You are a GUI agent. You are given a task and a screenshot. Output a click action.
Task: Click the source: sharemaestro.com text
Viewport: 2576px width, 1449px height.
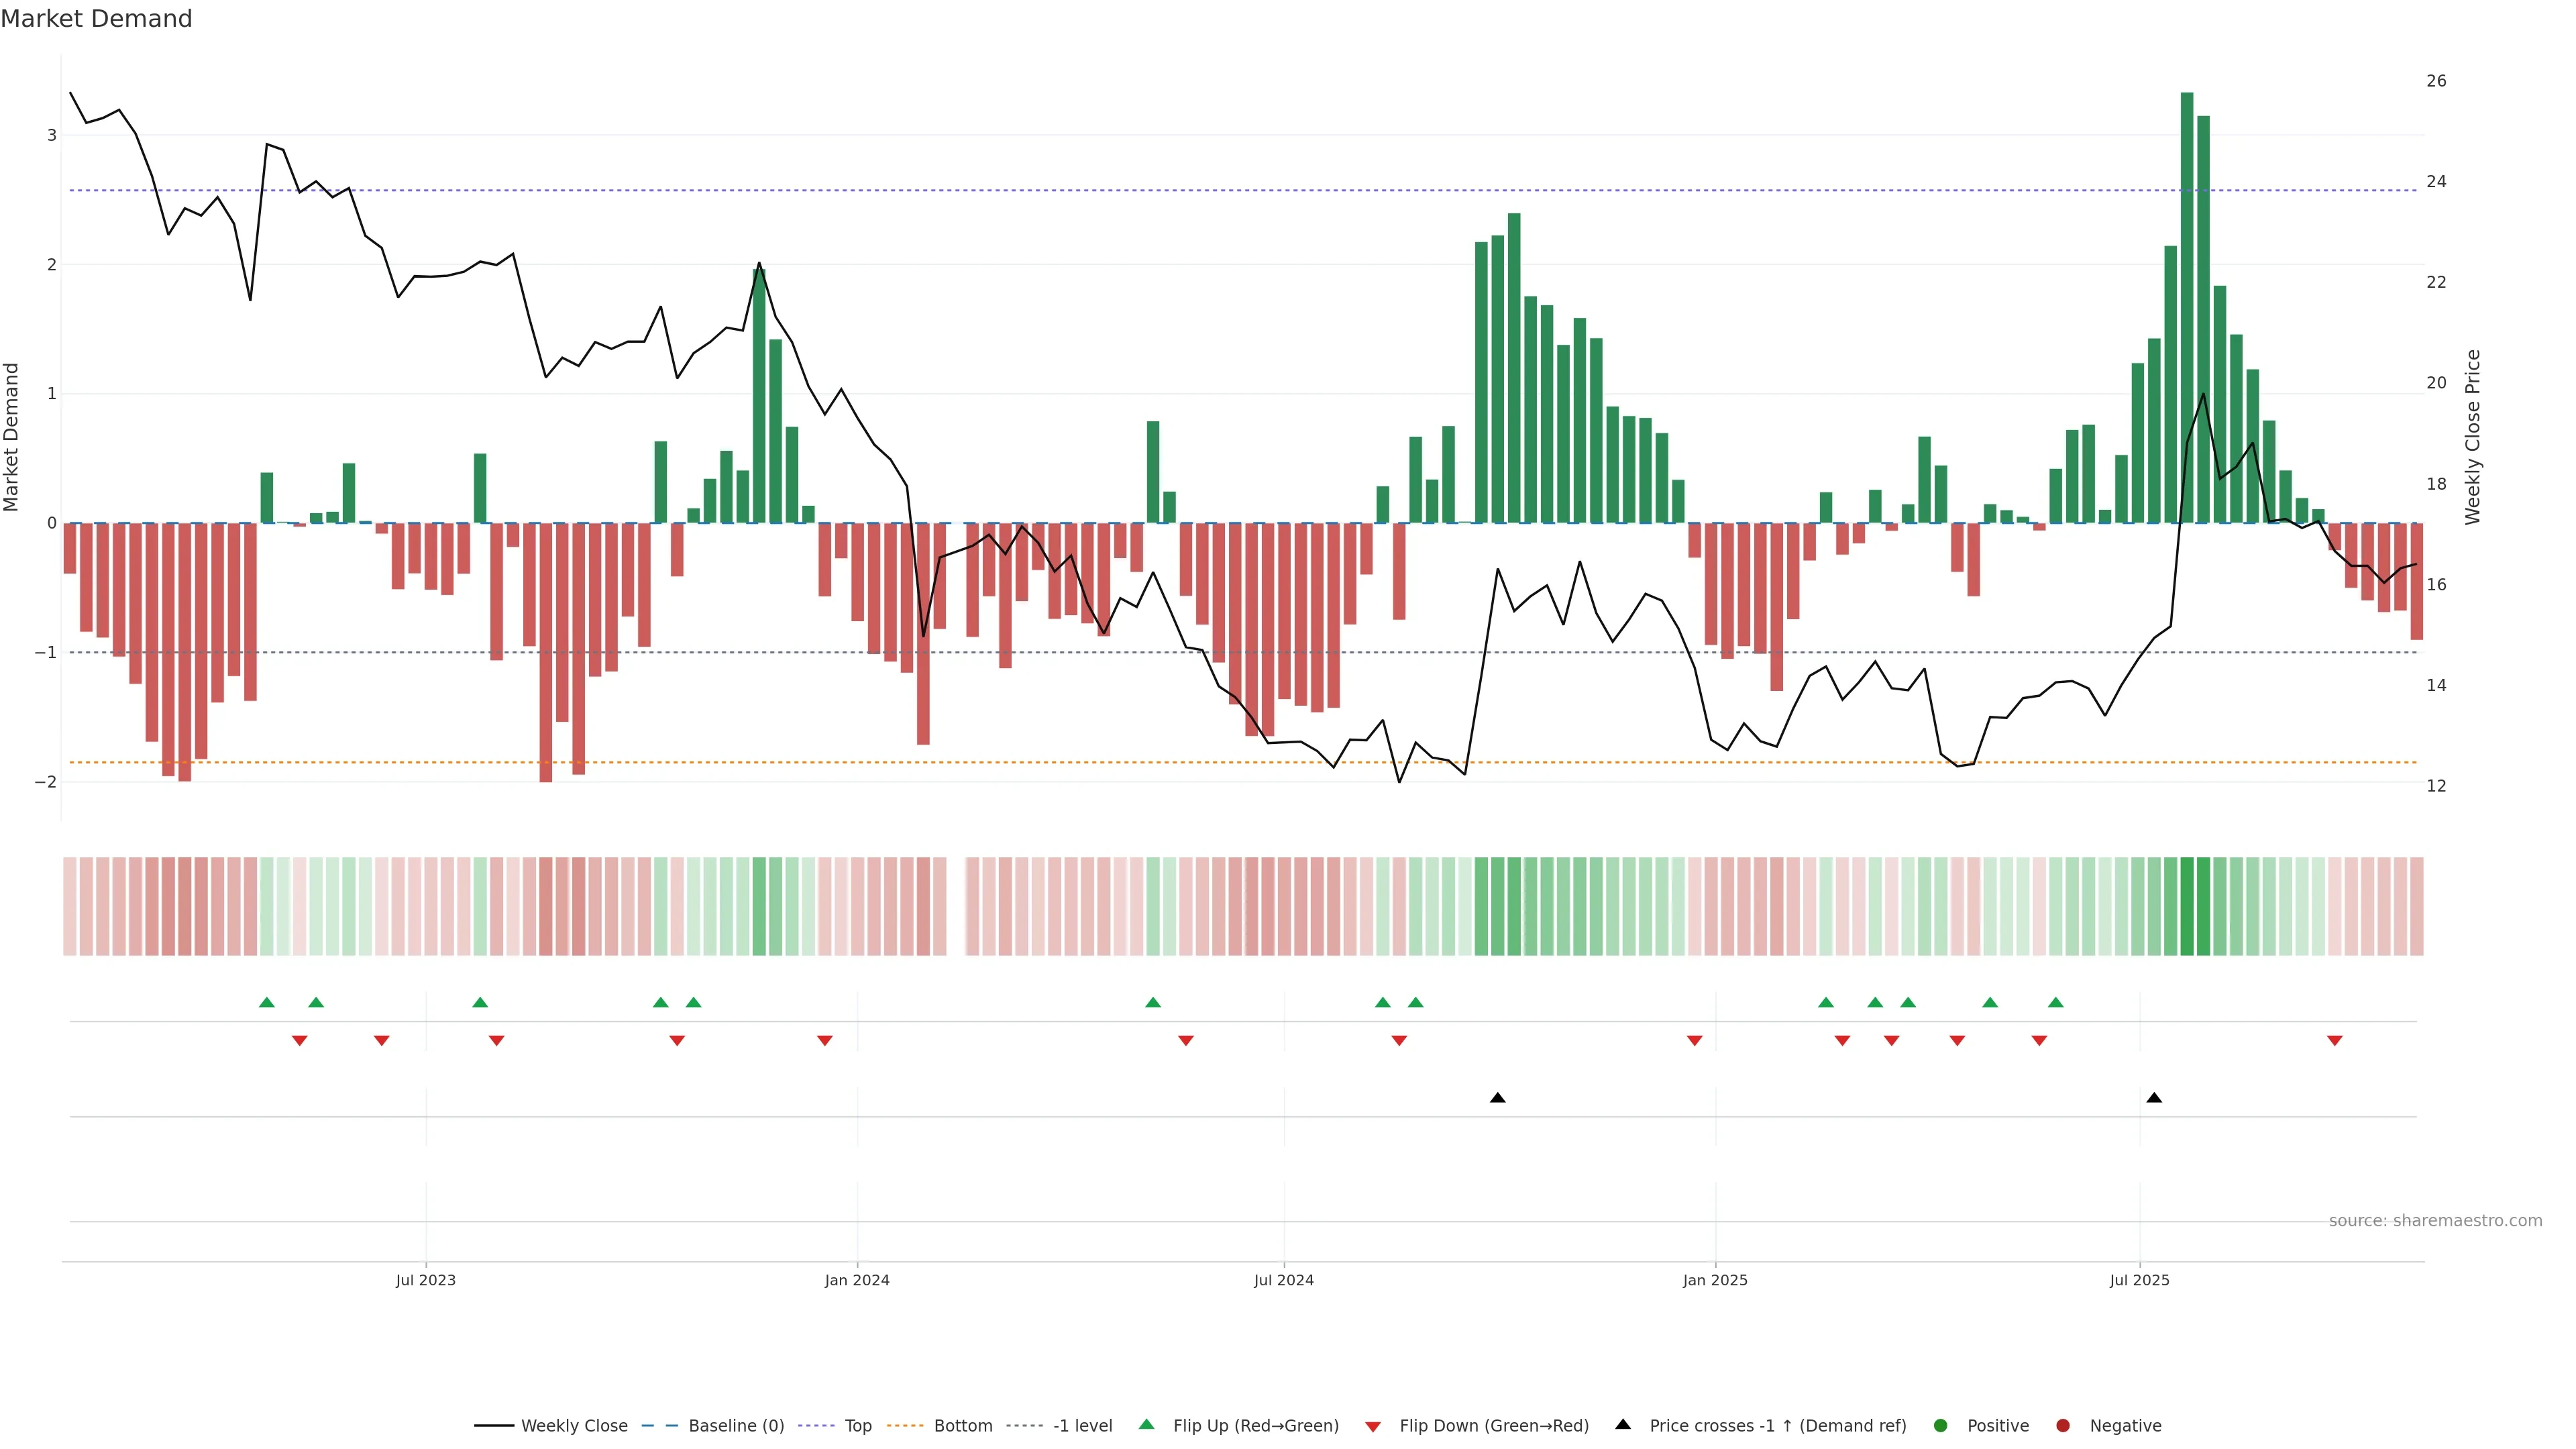click(2435, 1220)
